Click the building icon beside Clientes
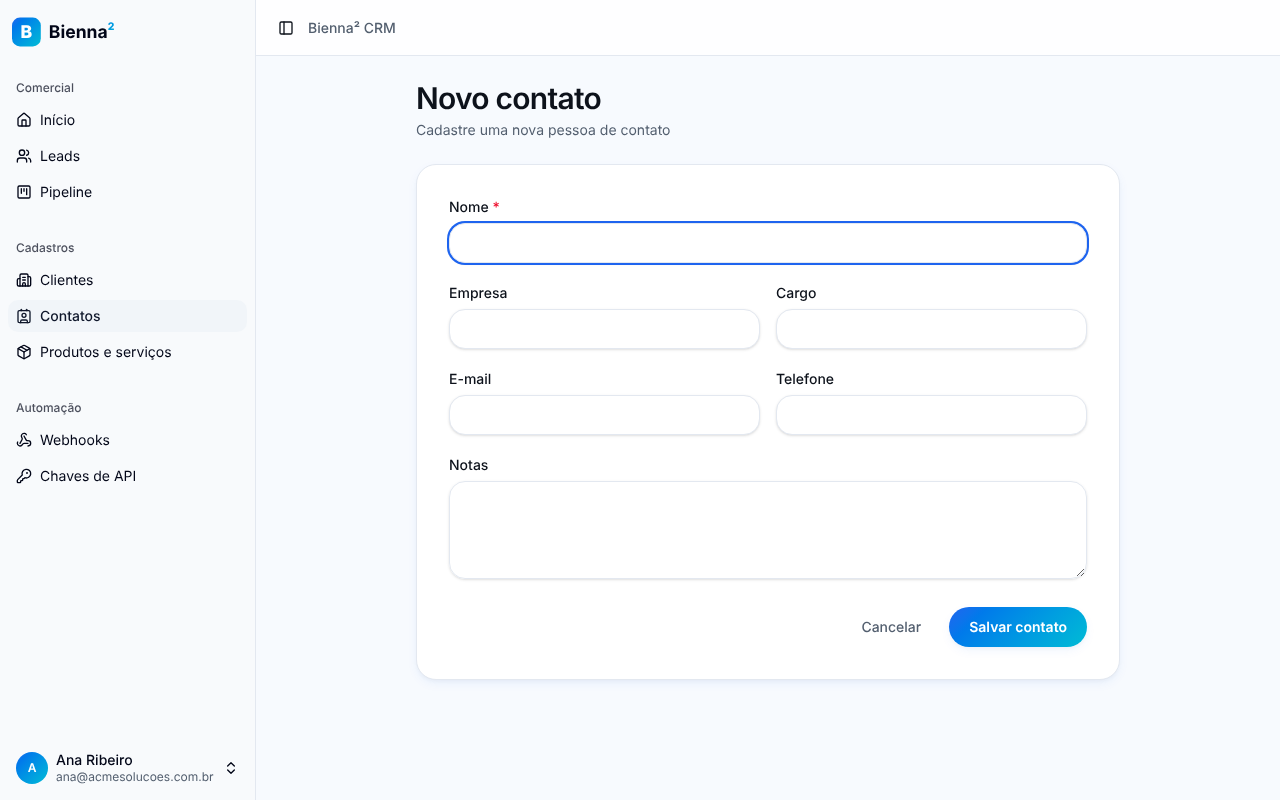The height and width of the screenshot is (800, 1280). (24, 280)
